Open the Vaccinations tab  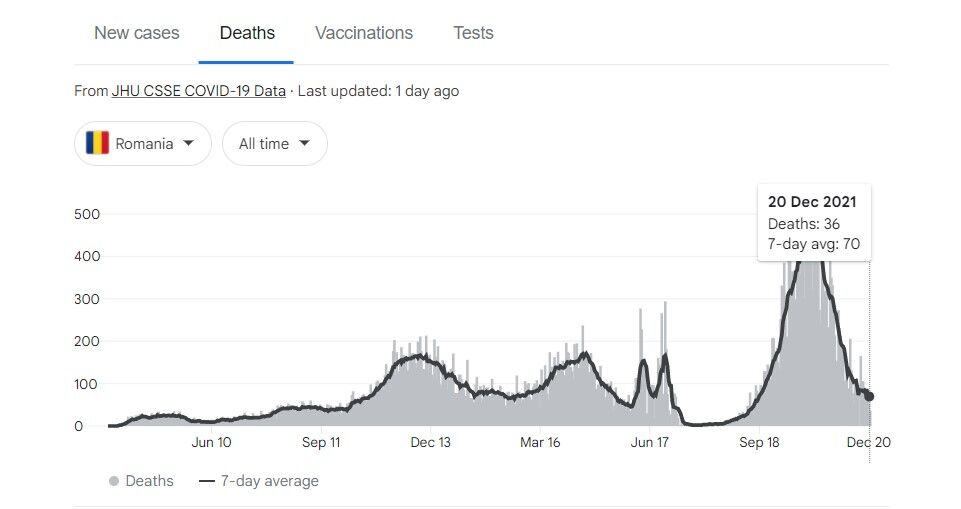[364, 33]
